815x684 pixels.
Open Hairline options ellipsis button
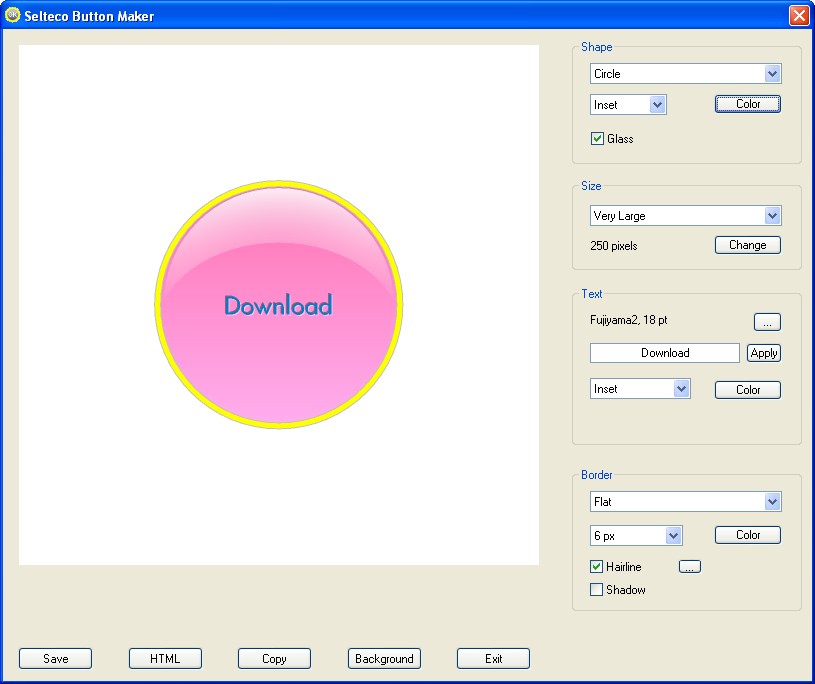tap(690, 567)
